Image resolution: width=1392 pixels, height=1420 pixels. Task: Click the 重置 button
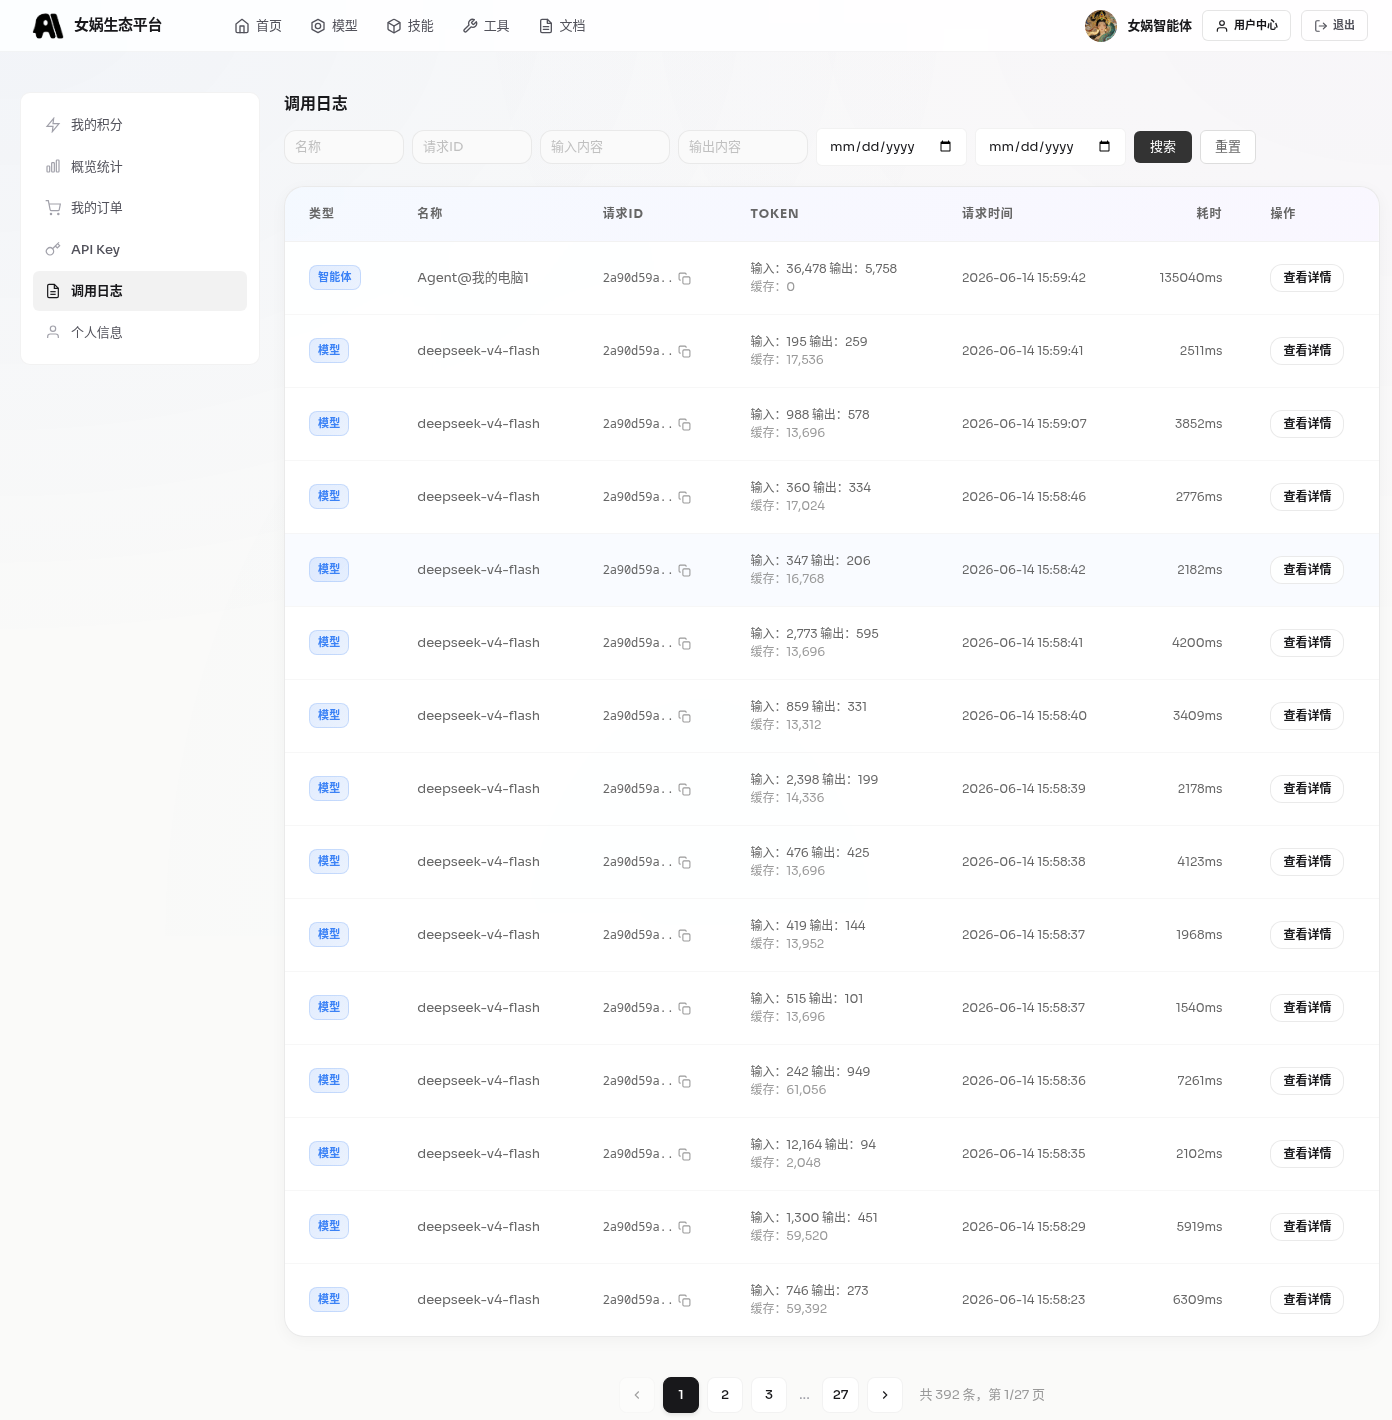coord(1228,147)
